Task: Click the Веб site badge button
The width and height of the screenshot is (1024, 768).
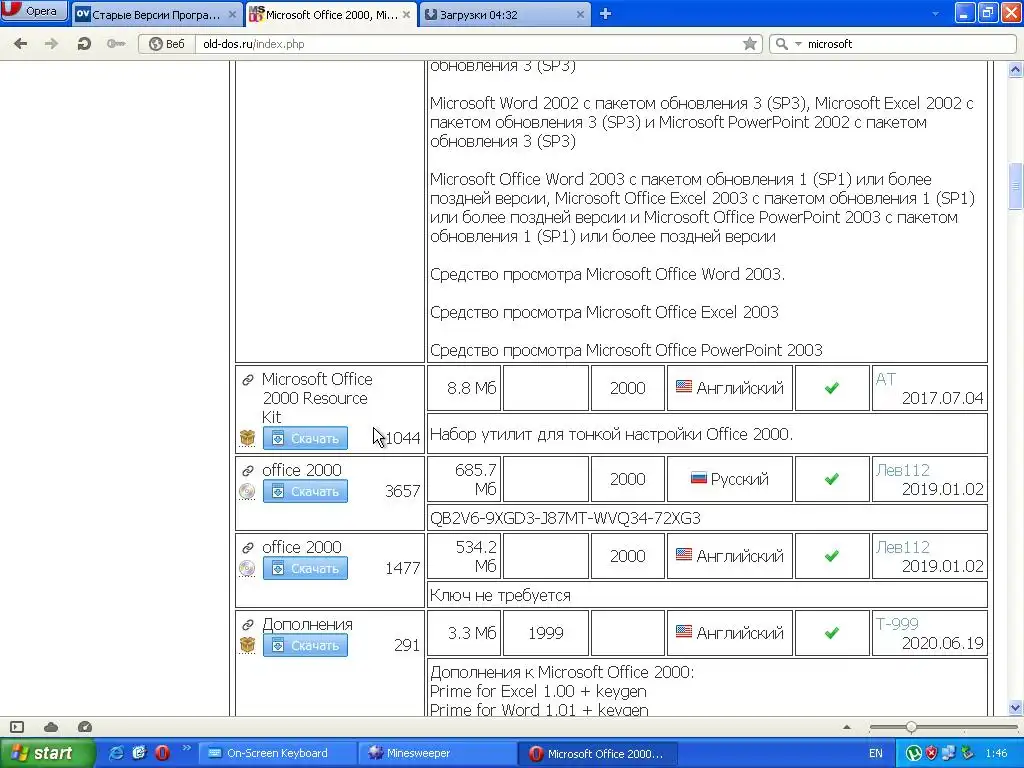Action: (x=167, y=44)
